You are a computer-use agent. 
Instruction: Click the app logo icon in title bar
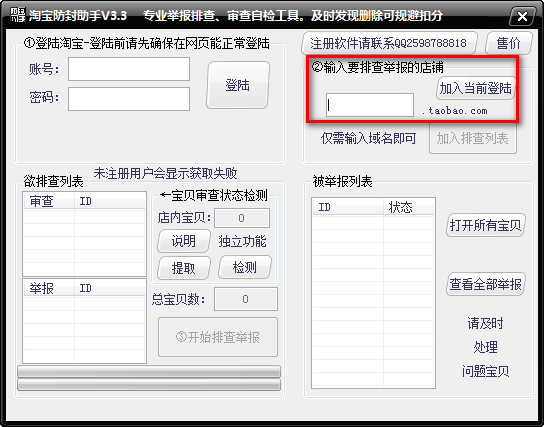click(17, 15)
